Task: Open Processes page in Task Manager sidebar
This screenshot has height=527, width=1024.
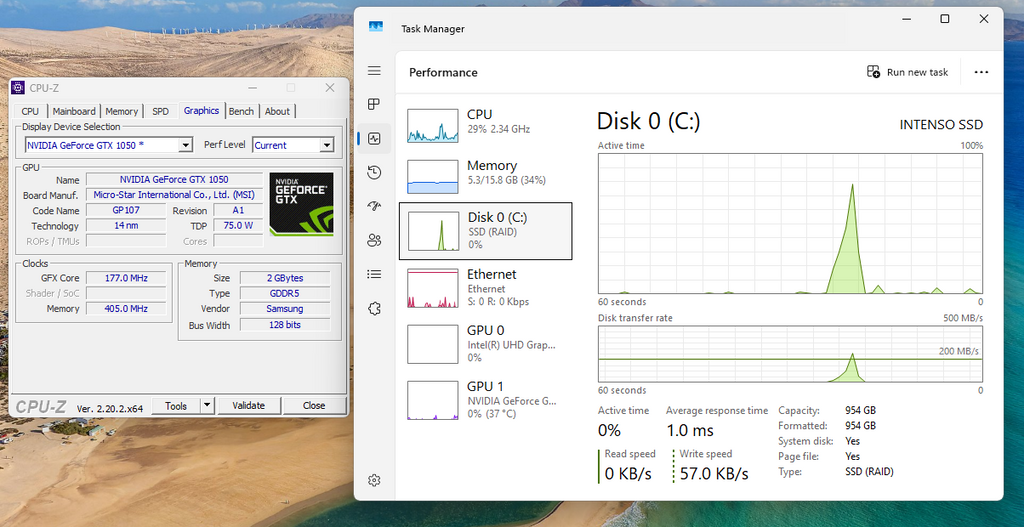Action: coord(374,104)
